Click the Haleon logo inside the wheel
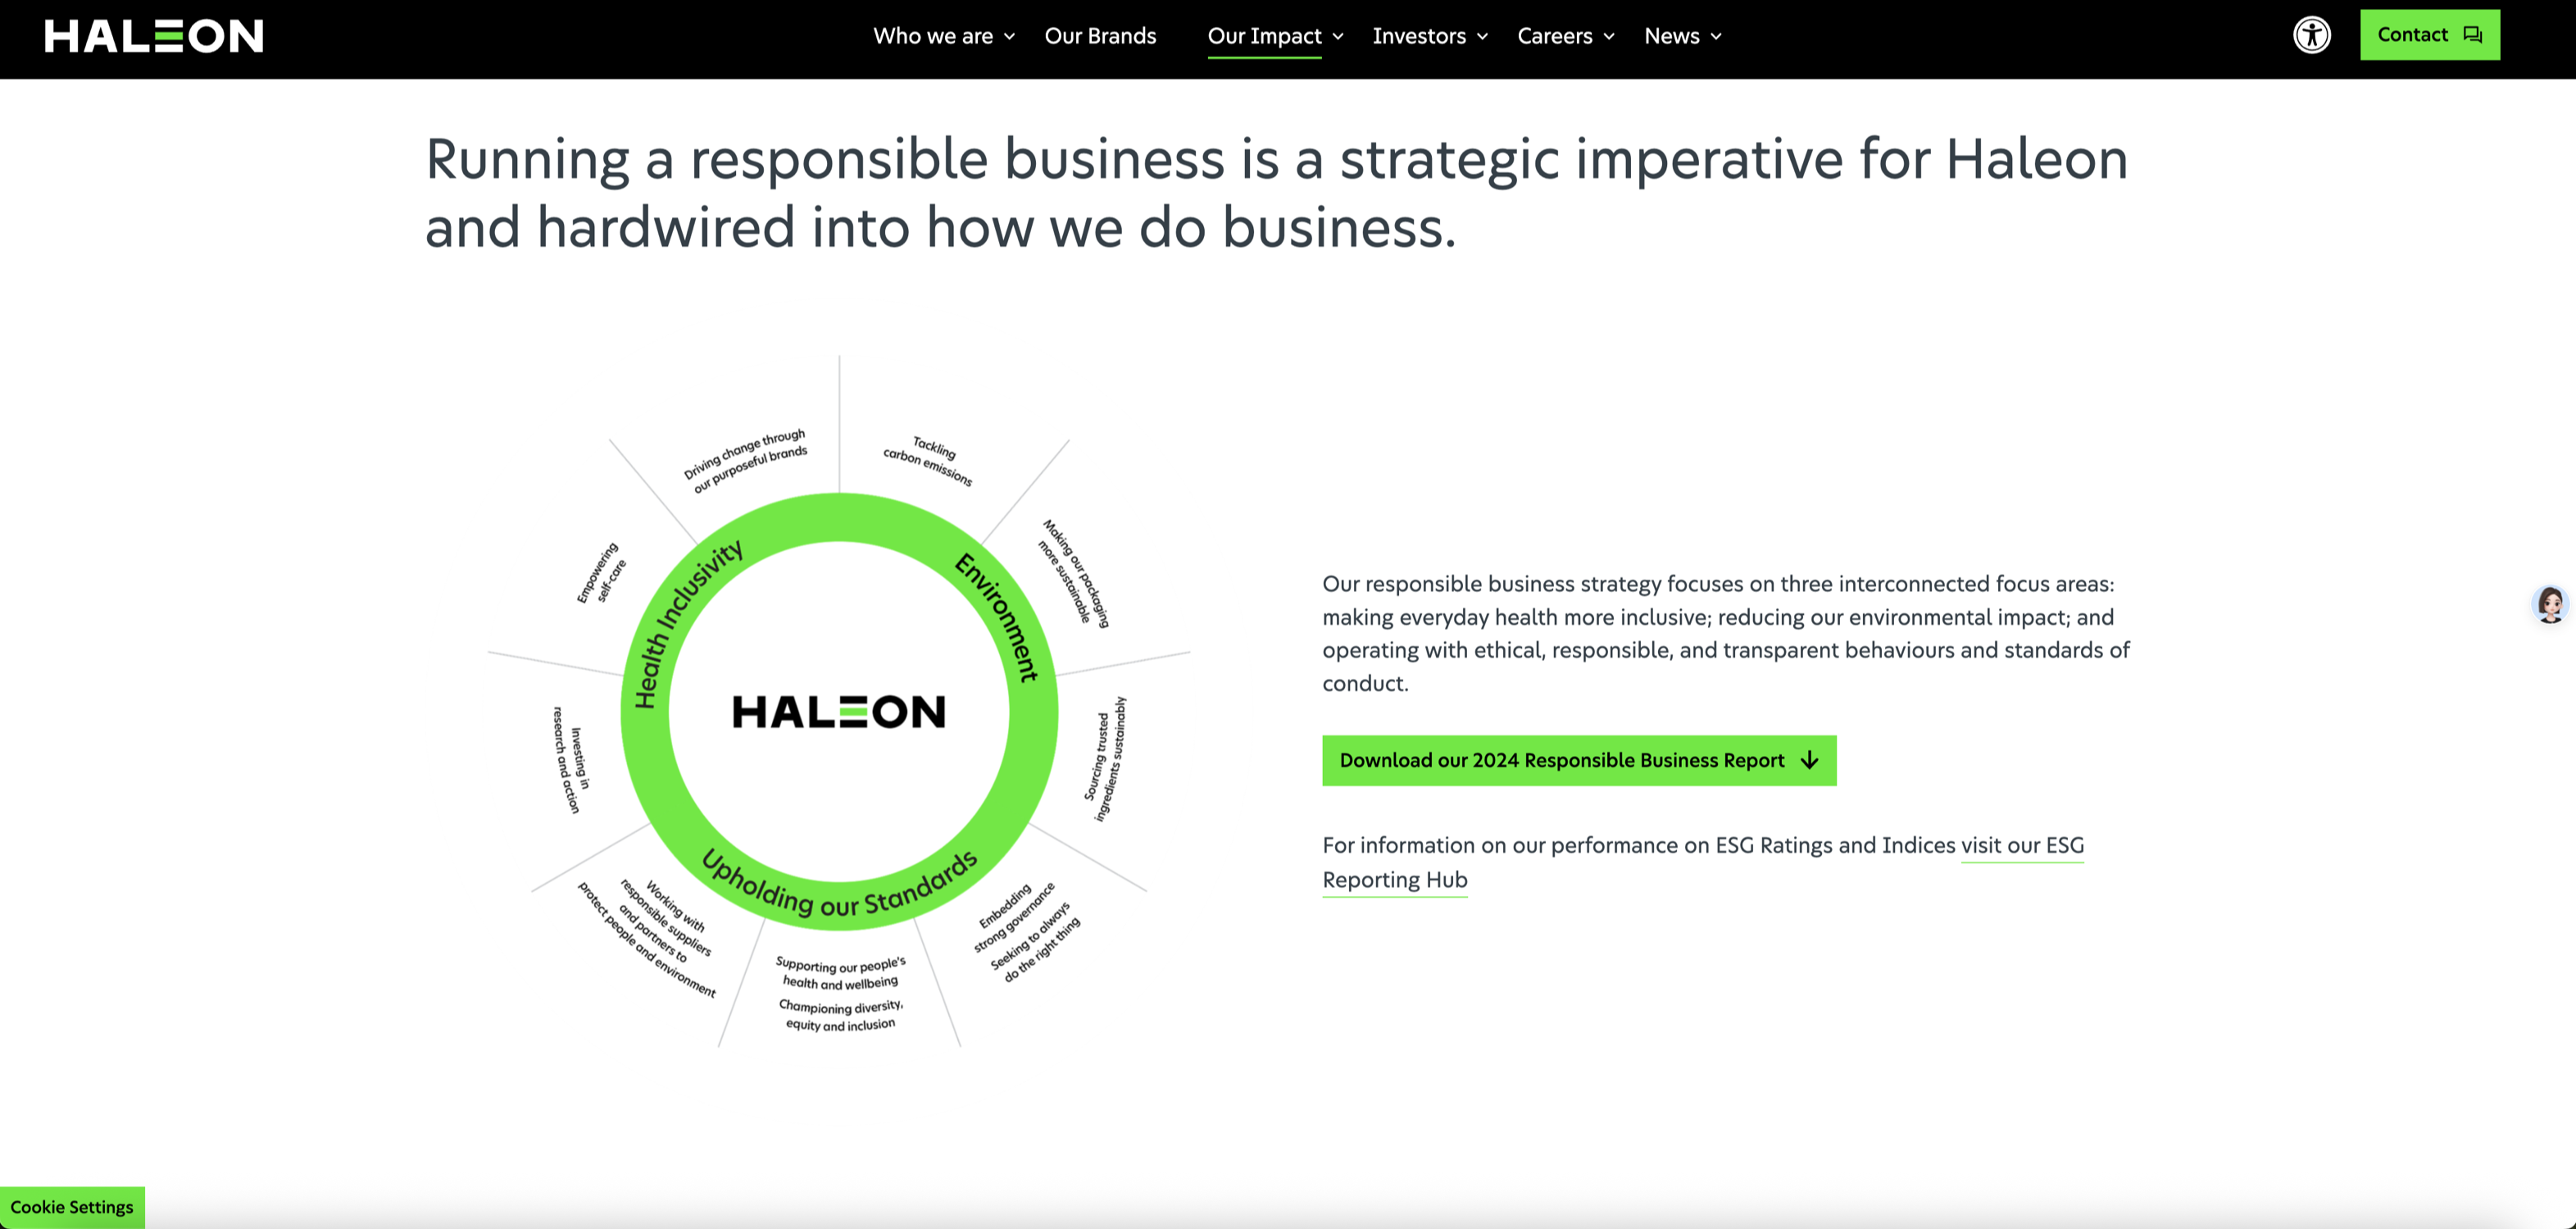Screen dimensions: 2576x1229 pos(838,712)
